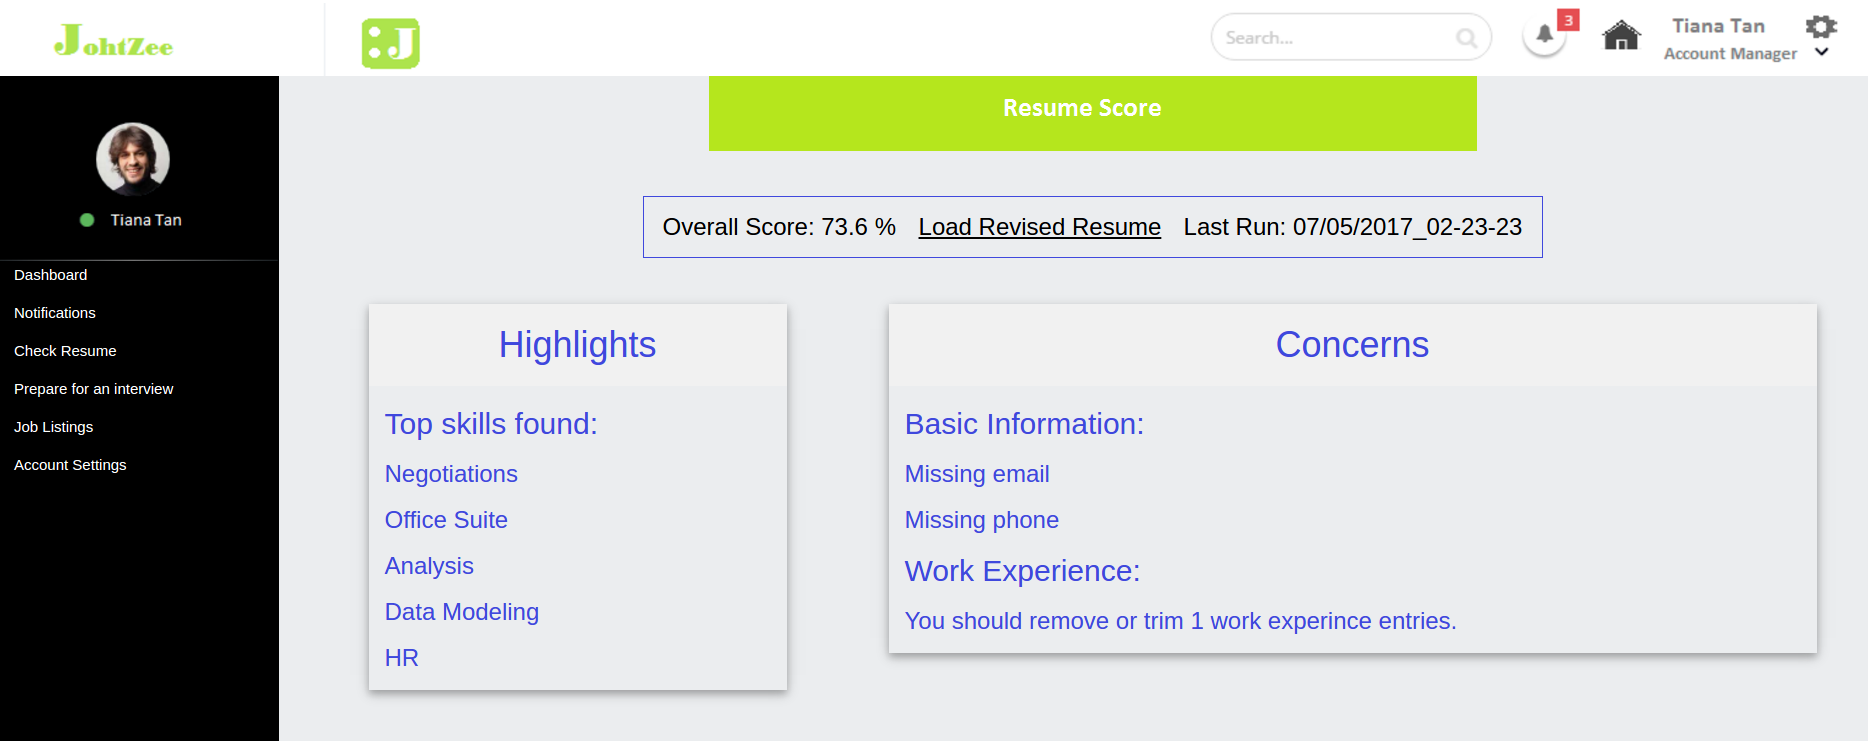This screenshot has height=741, width=1868.
Task: Open settings gear icon
Action: 1821,26
